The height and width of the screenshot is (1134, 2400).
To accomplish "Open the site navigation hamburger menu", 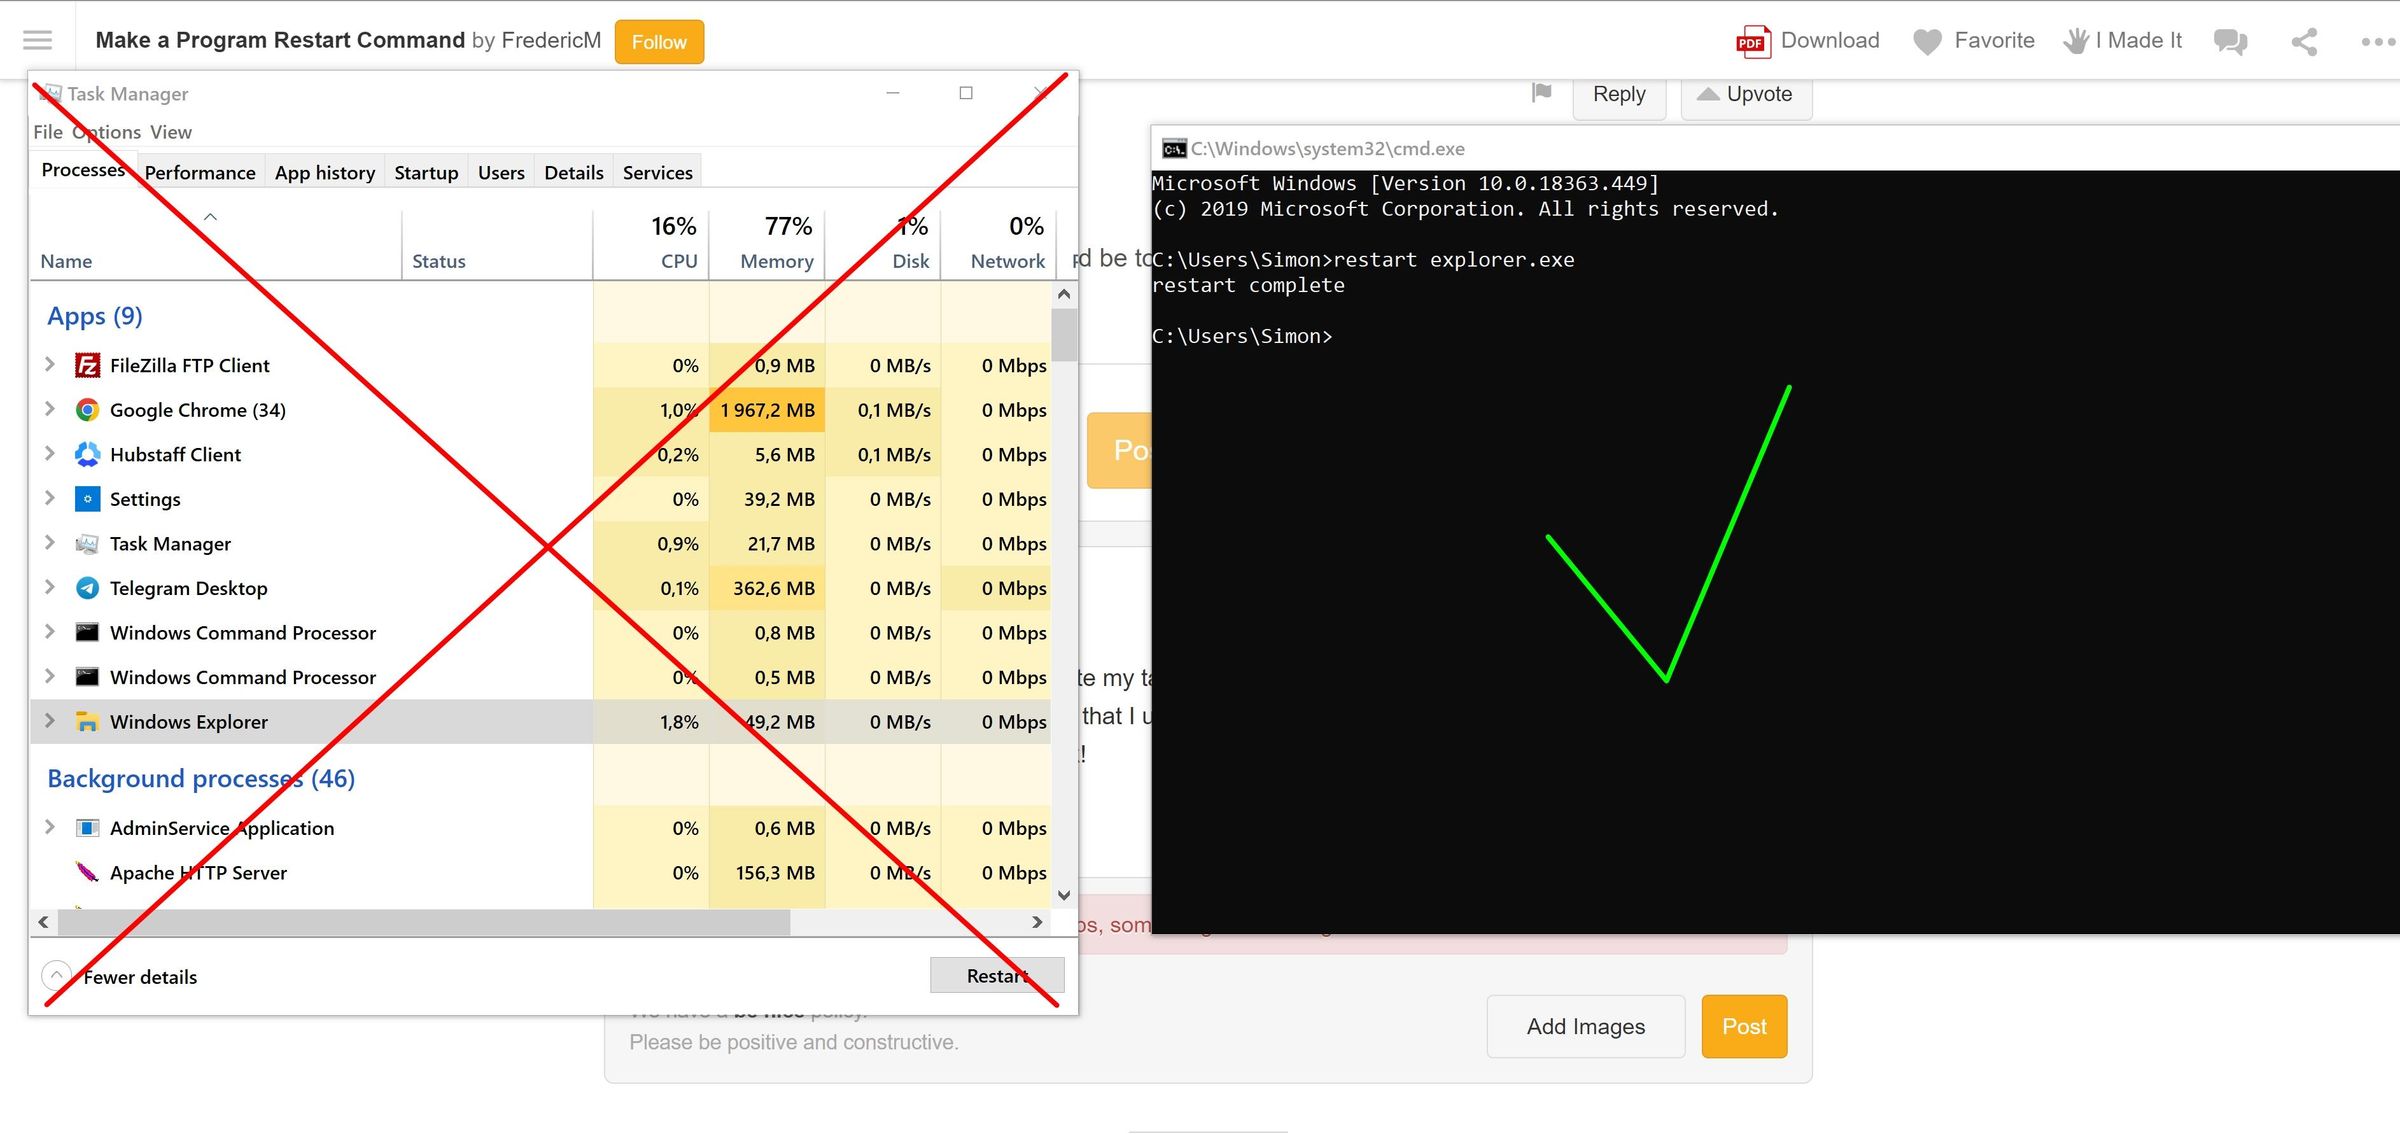I will (37, 39).
